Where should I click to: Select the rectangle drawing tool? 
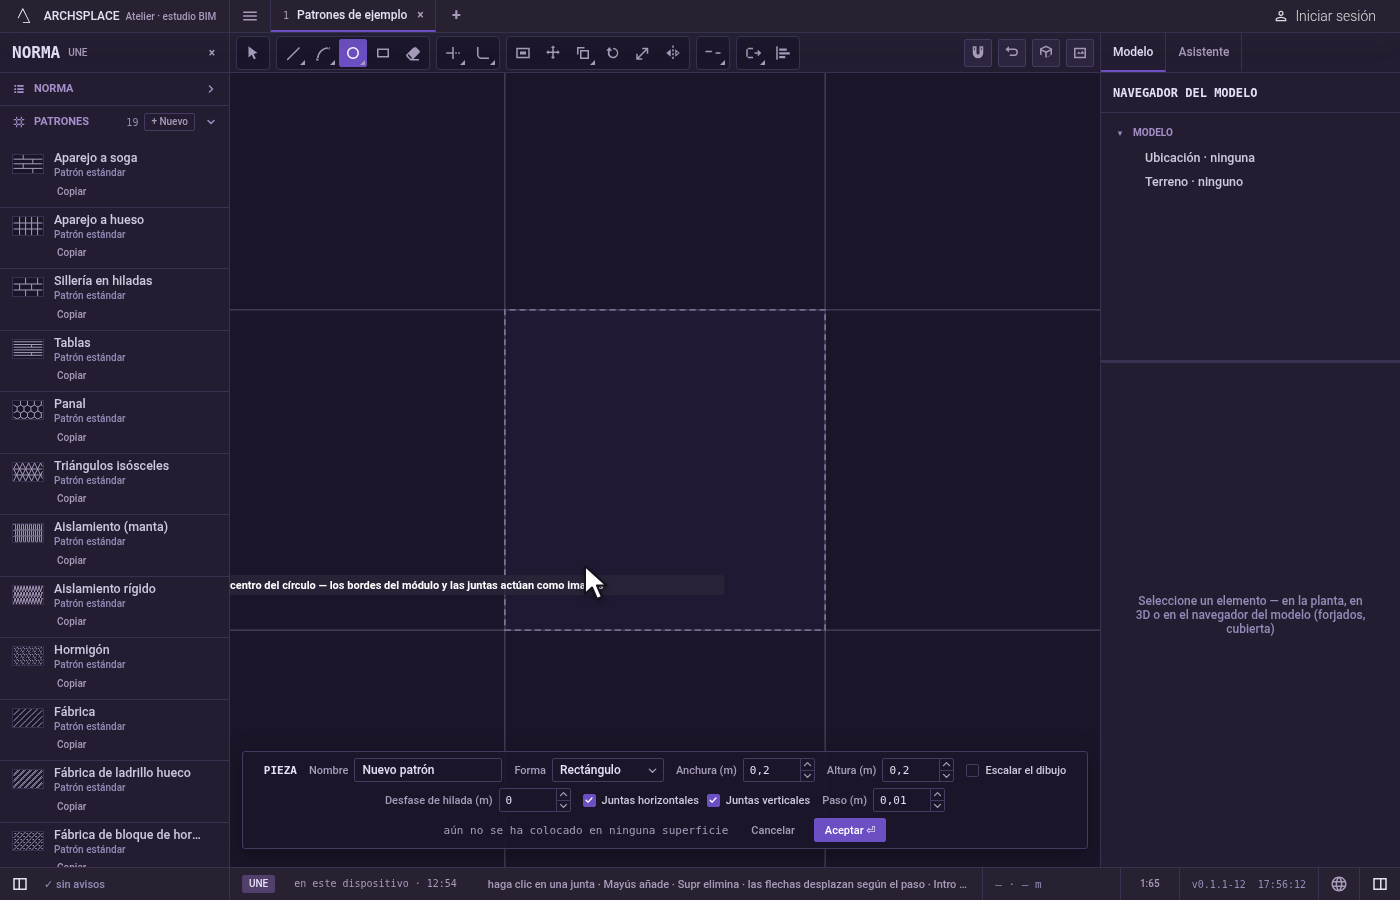[383, 53]
